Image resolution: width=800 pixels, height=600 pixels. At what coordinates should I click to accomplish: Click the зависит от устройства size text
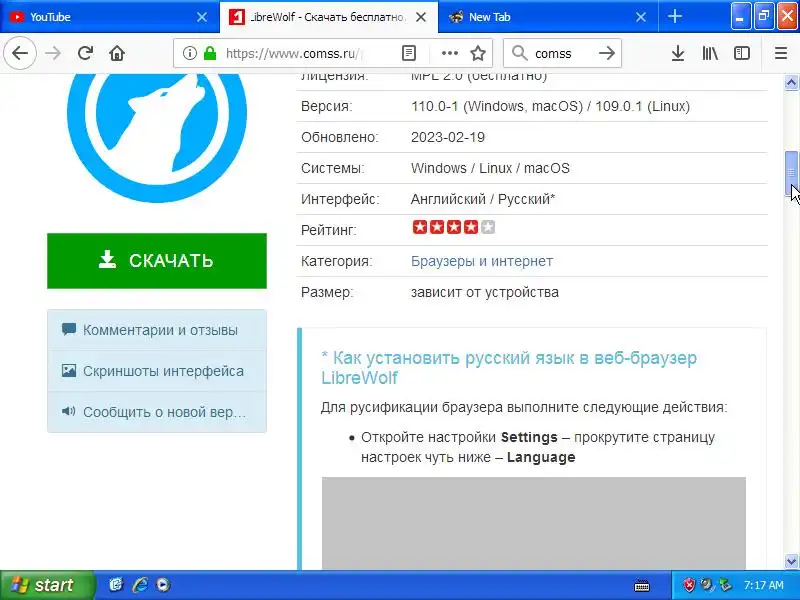click(485, 292)
